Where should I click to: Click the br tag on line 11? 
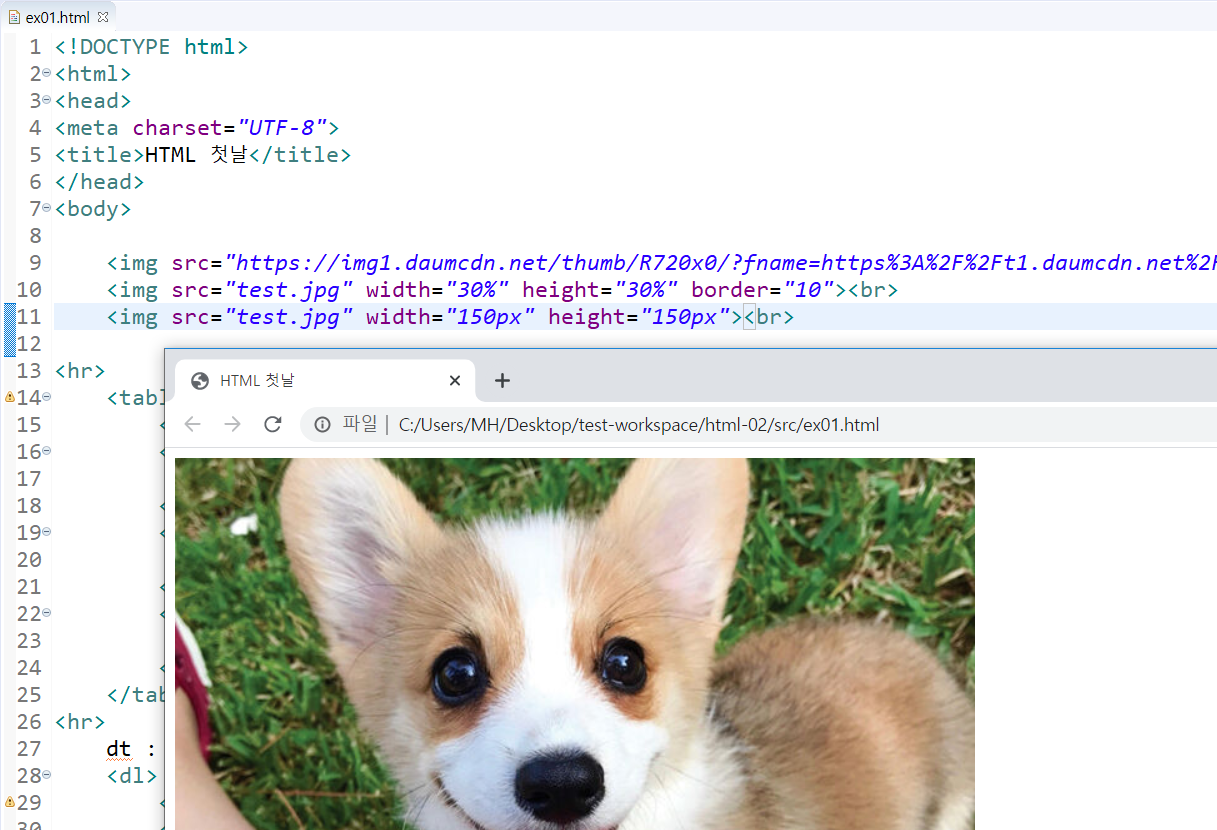point(769,316)
